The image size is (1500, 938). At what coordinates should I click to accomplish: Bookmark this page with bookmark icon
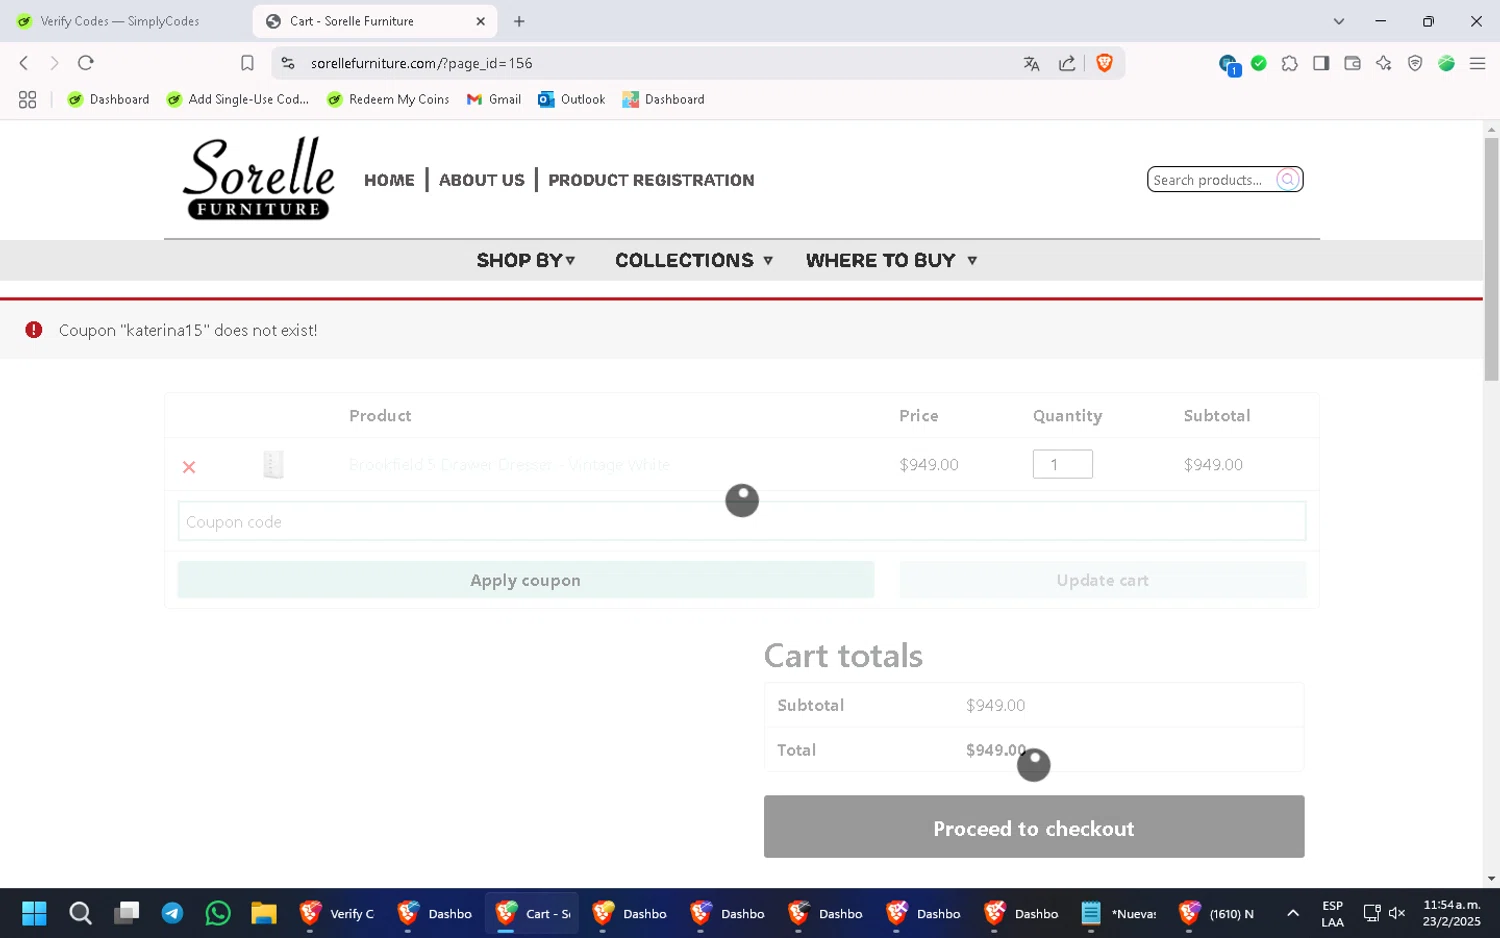click(247, 63)
